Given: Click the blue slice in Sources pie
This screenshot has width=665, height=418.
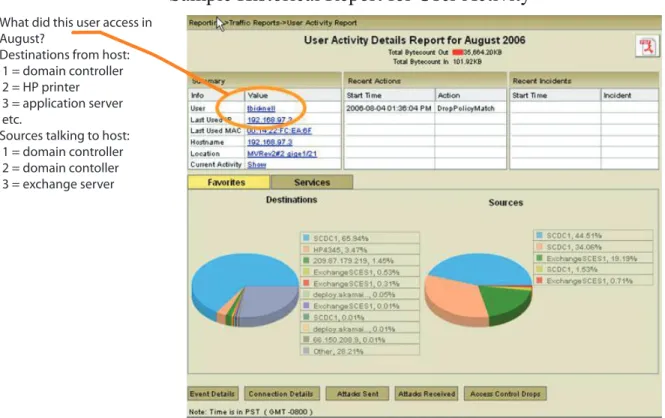Looking at the screenshot, I should pos(479,267).
